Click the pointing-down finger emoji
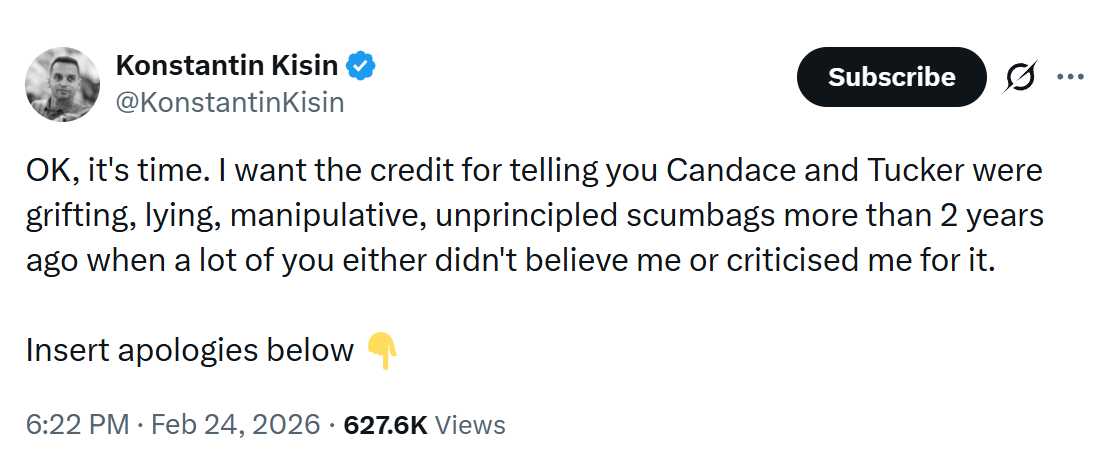Screen dimensions: 1111x467 click(382, 350)
